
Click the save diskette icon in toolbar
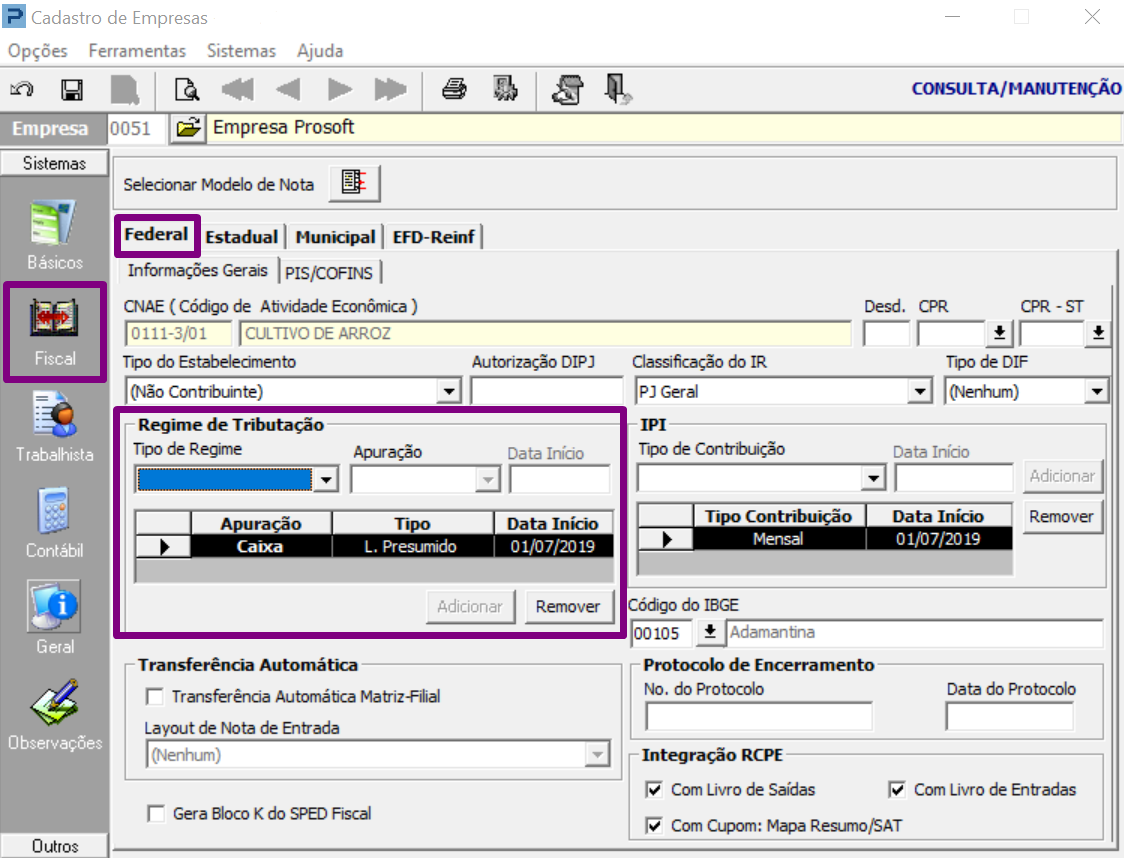(x=72, y=90)
